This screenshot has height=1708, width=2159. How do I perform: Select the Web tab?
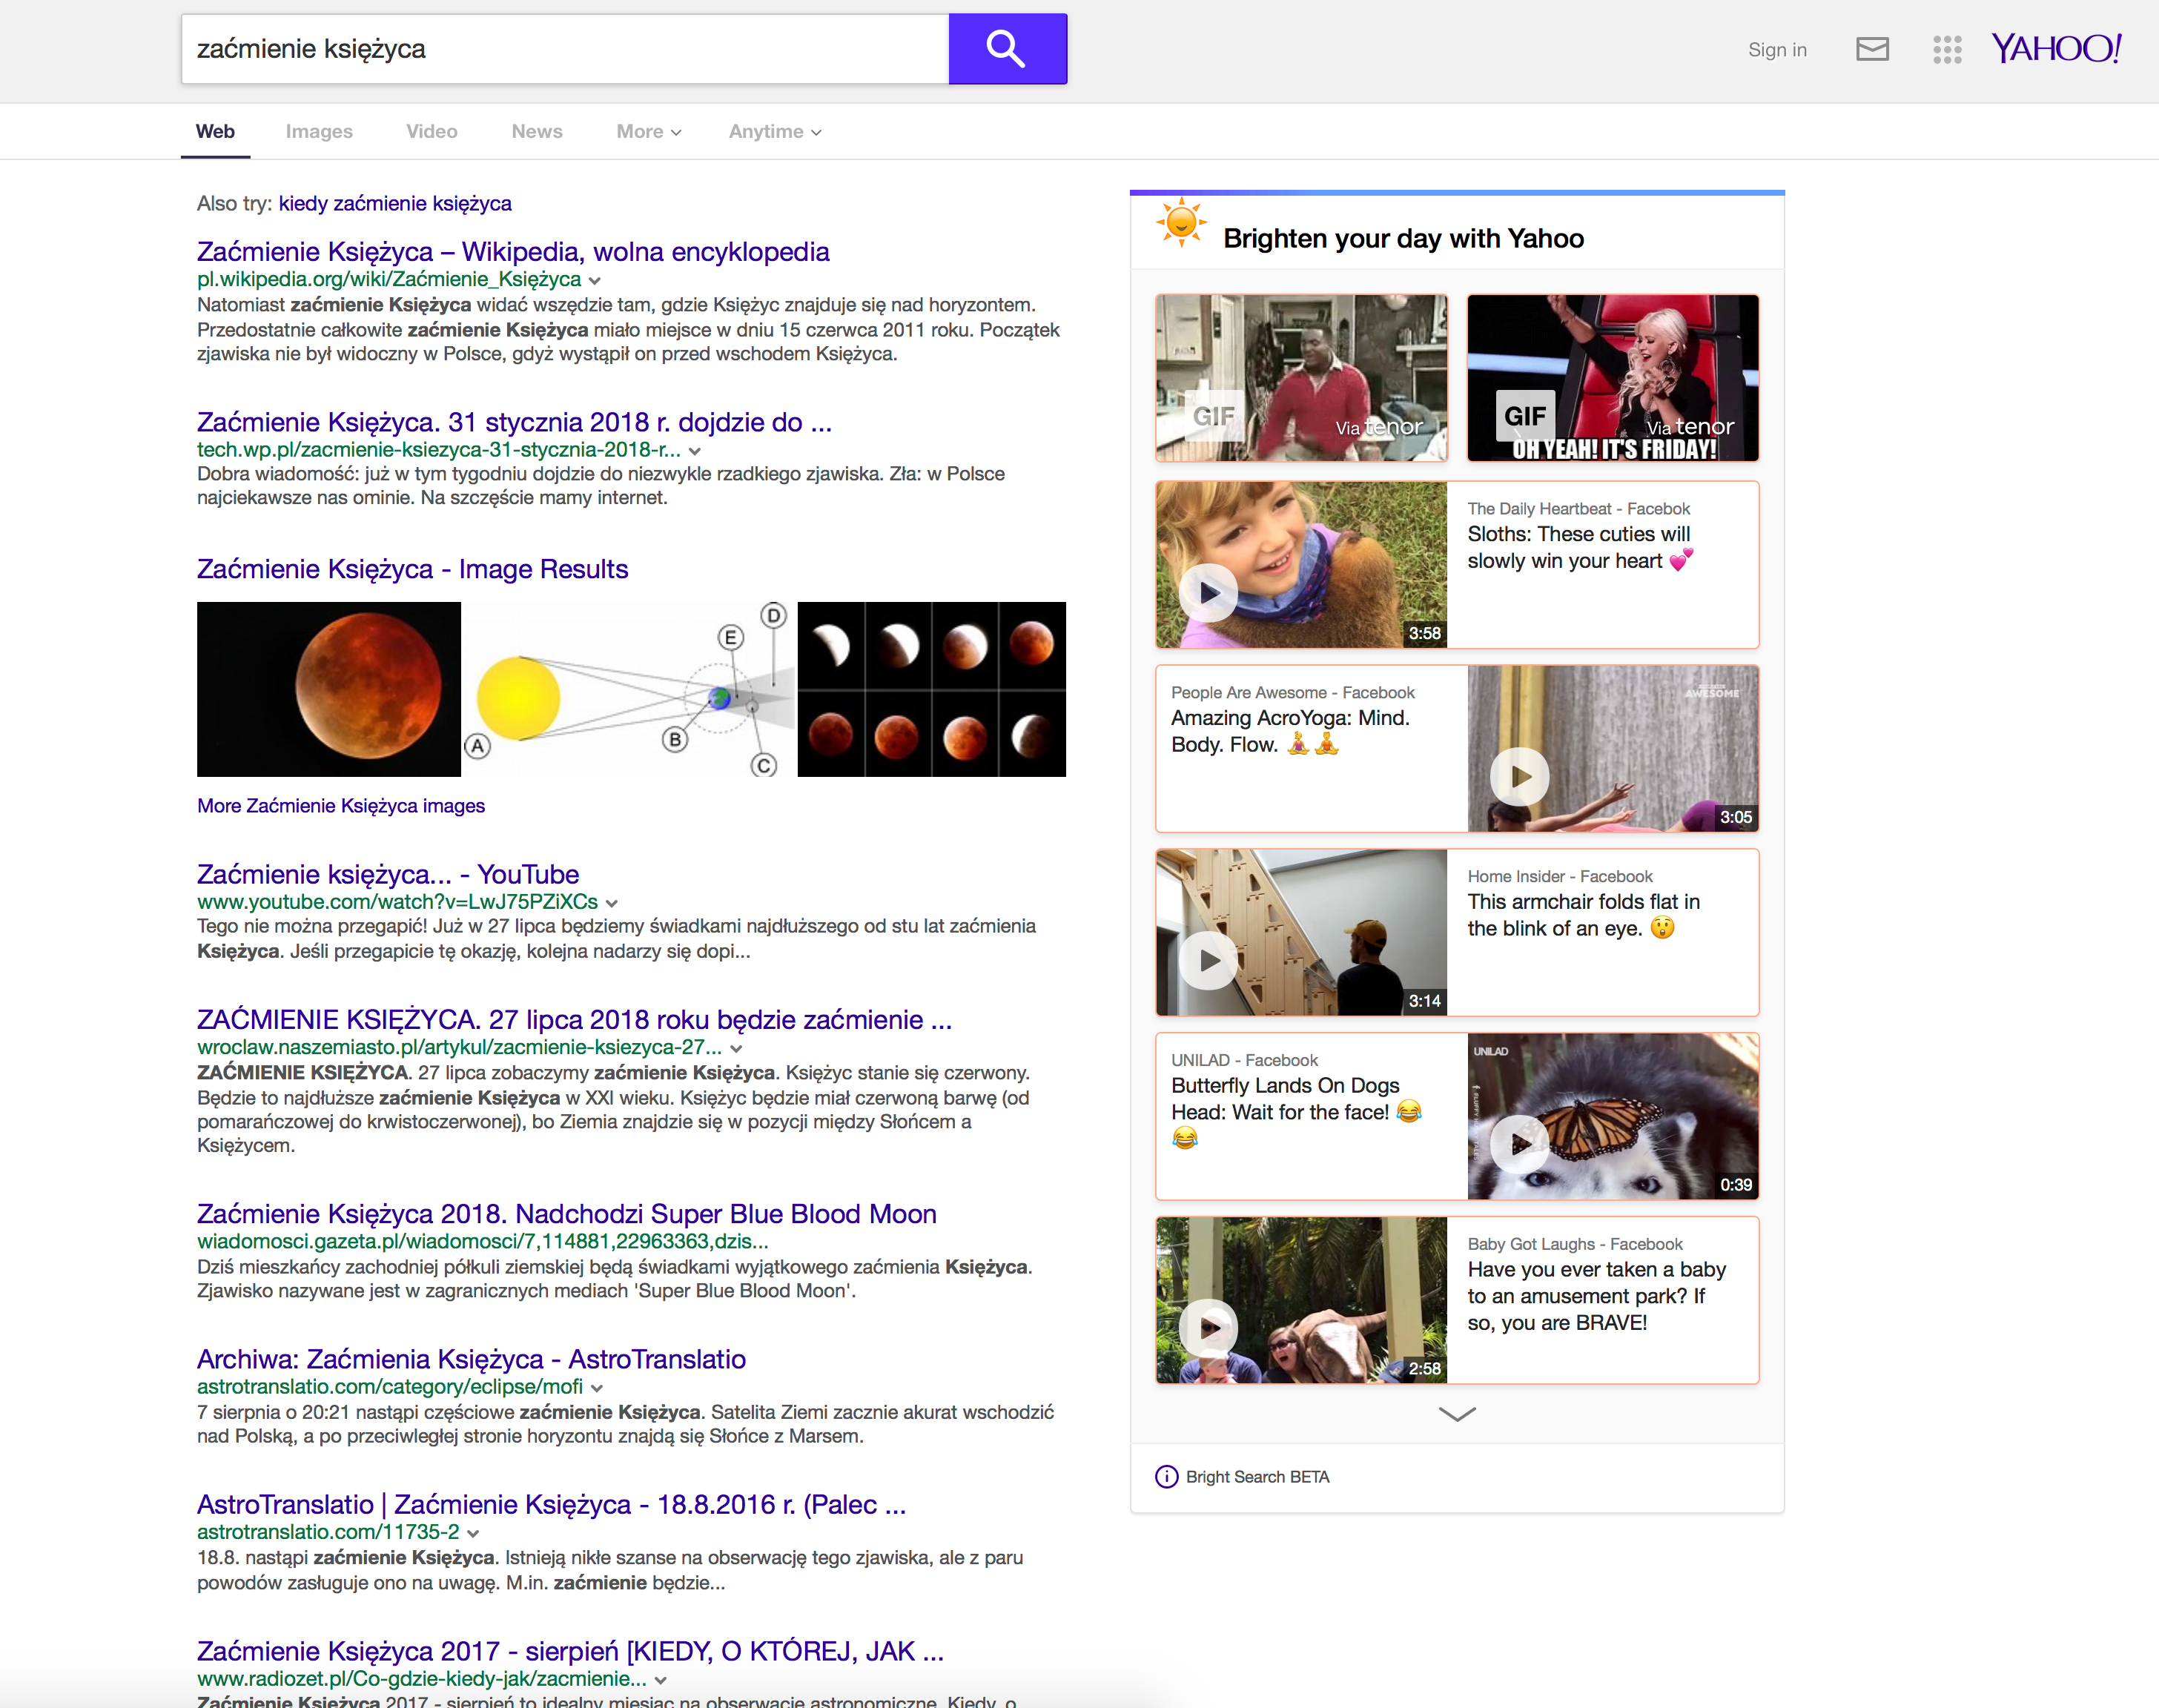pos(215,131)
